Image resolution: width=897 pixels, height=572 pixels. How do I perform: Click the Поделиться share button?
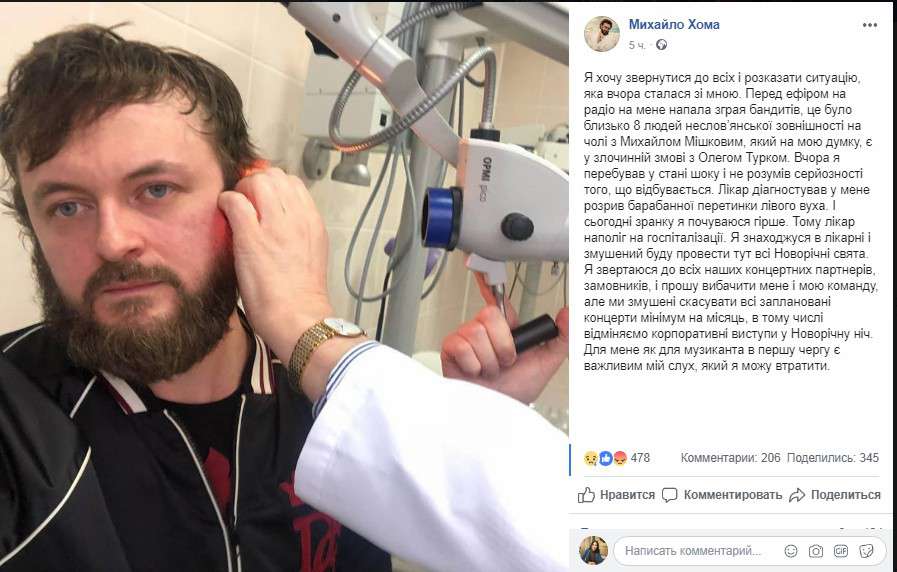click(x=835, y=495)
